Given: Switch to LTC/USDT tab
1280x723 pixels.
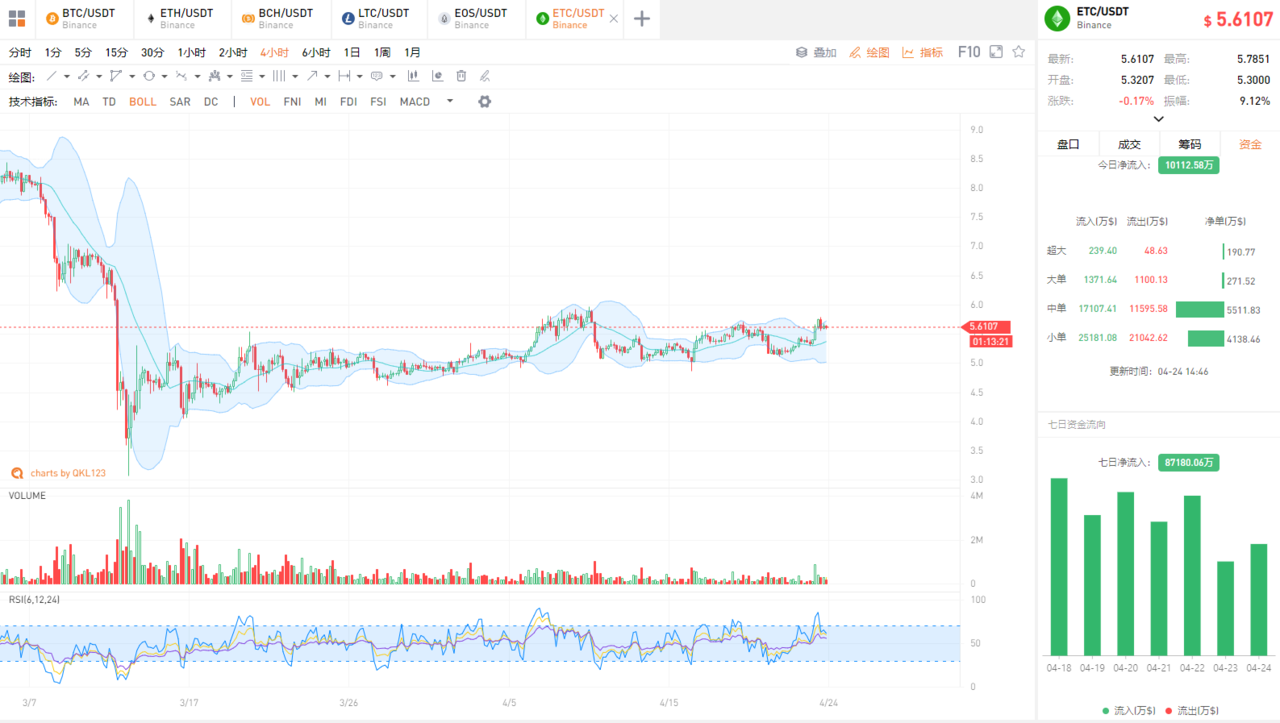Looking at the screenshot, I should [377, 18].
